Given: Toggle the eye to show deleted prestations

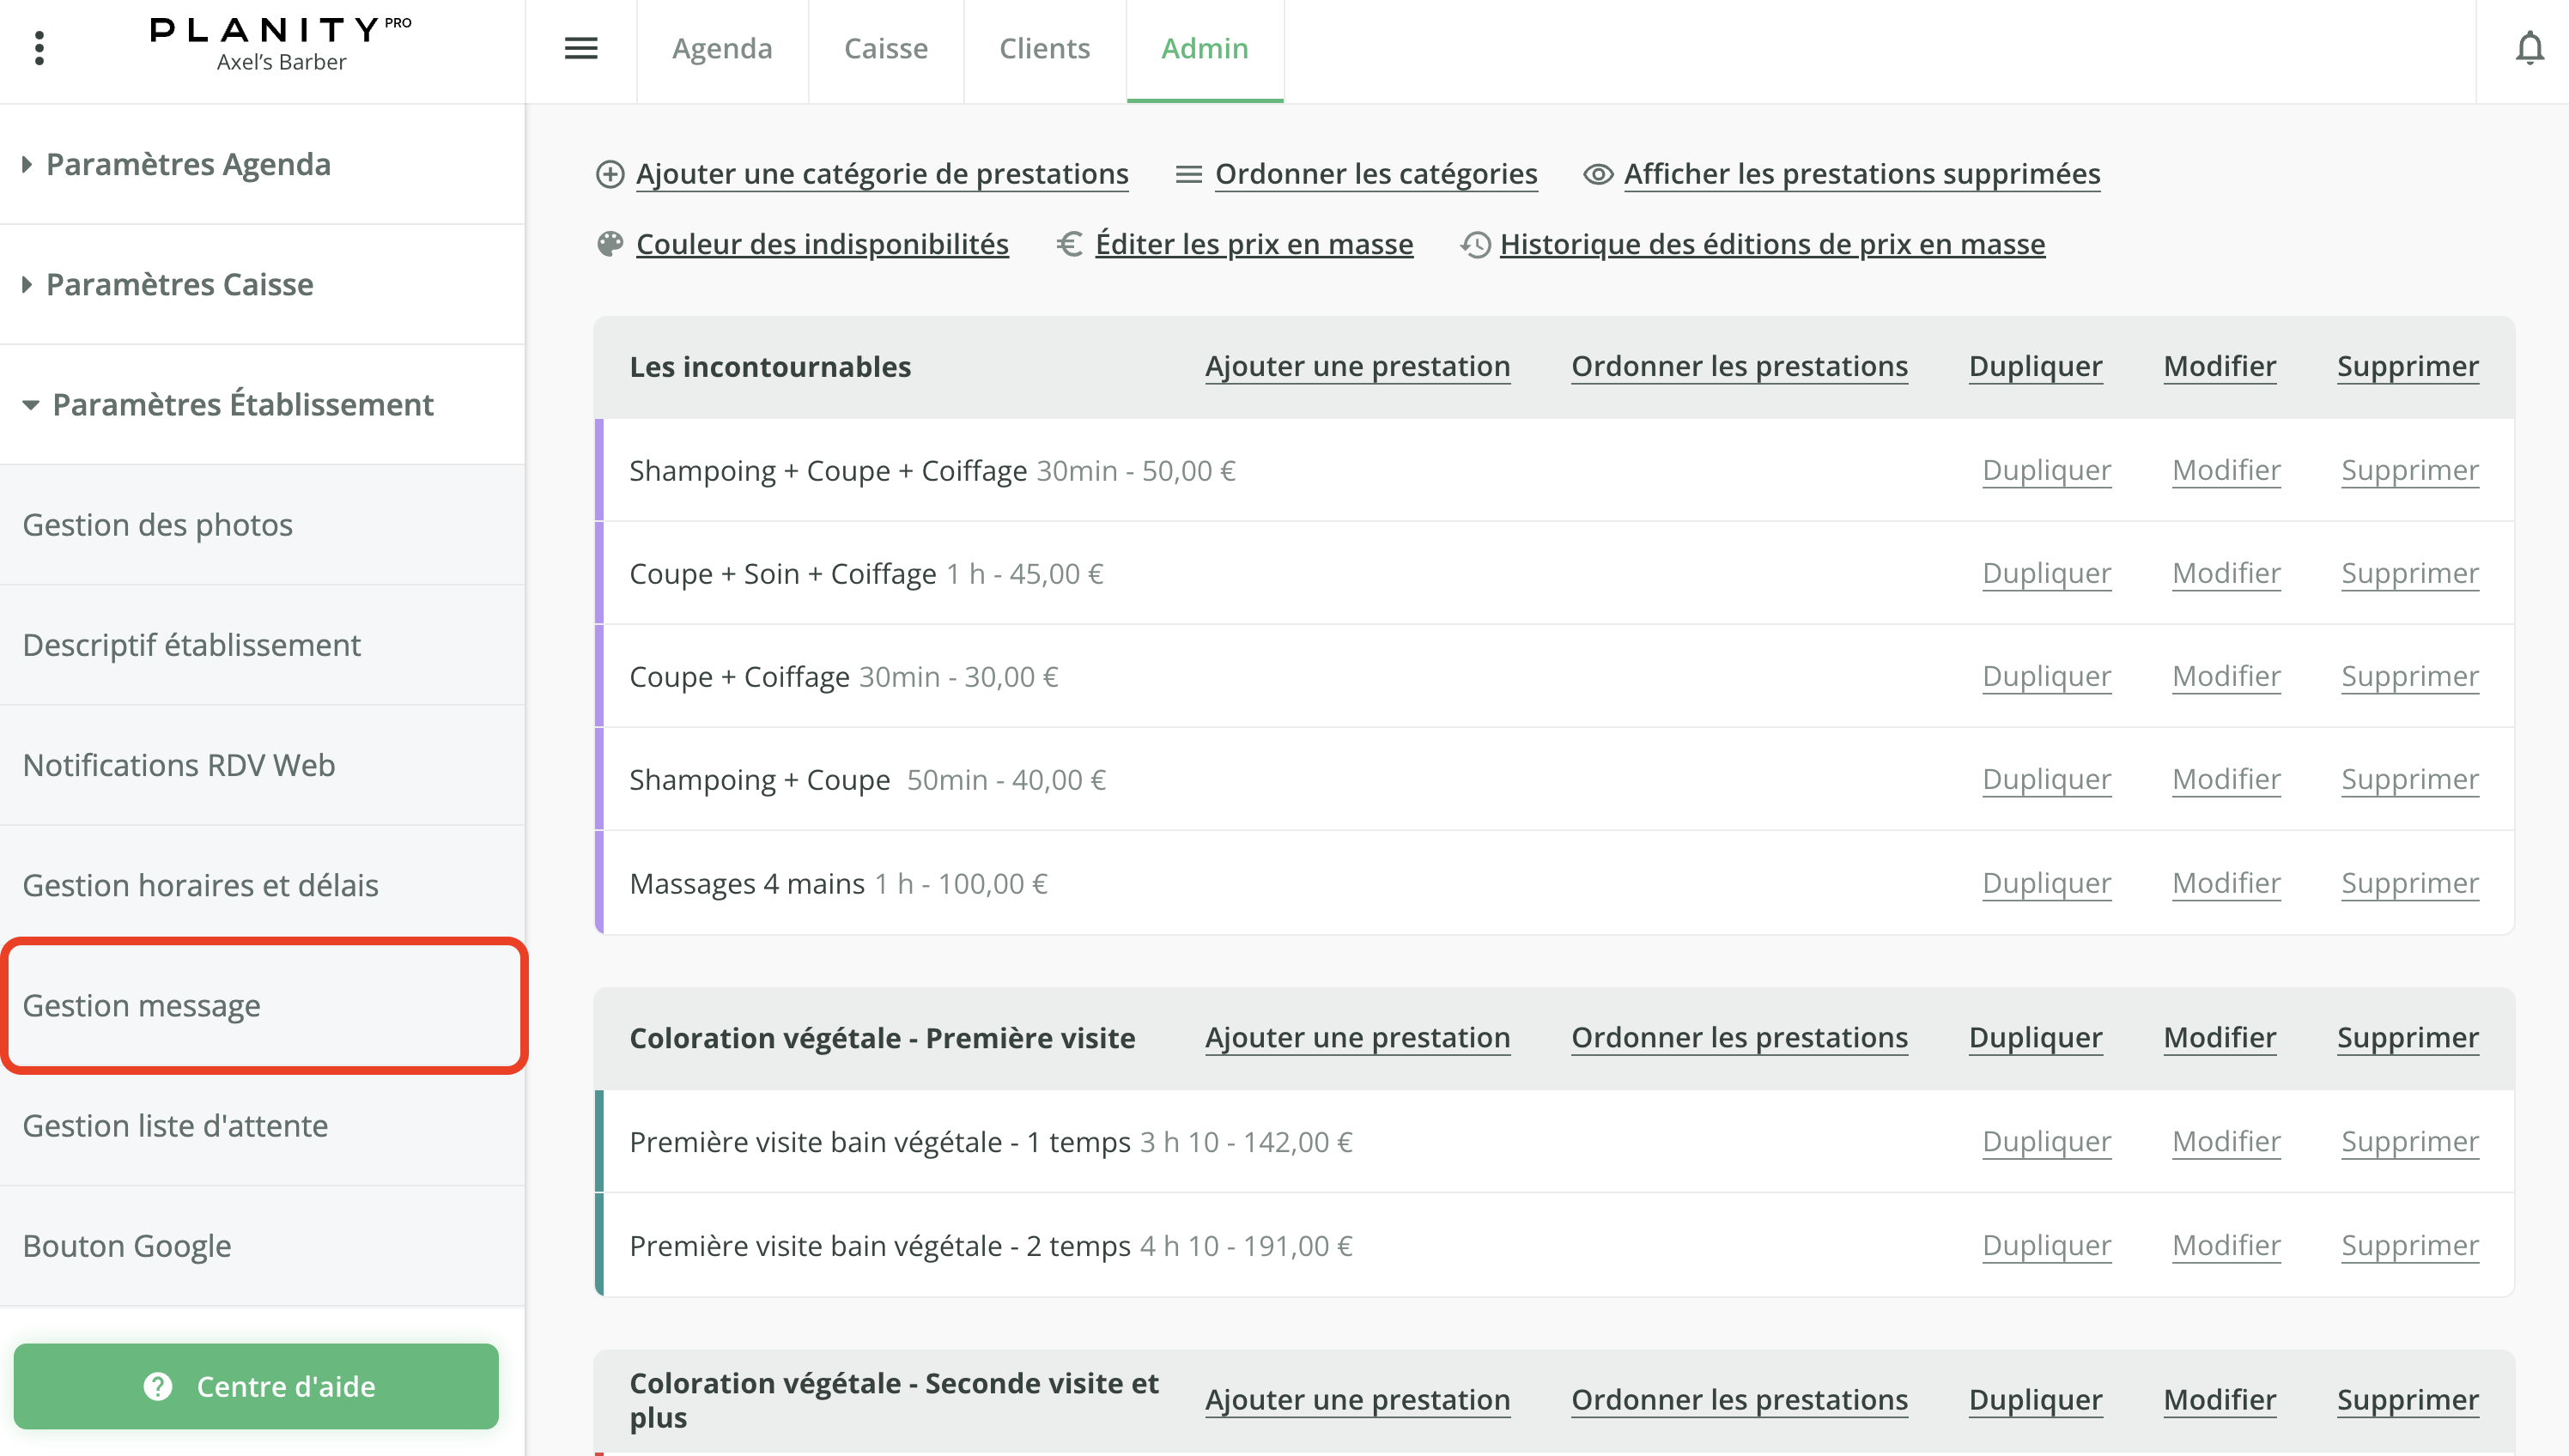Looking at the screenshot, I should (1597, 173).
